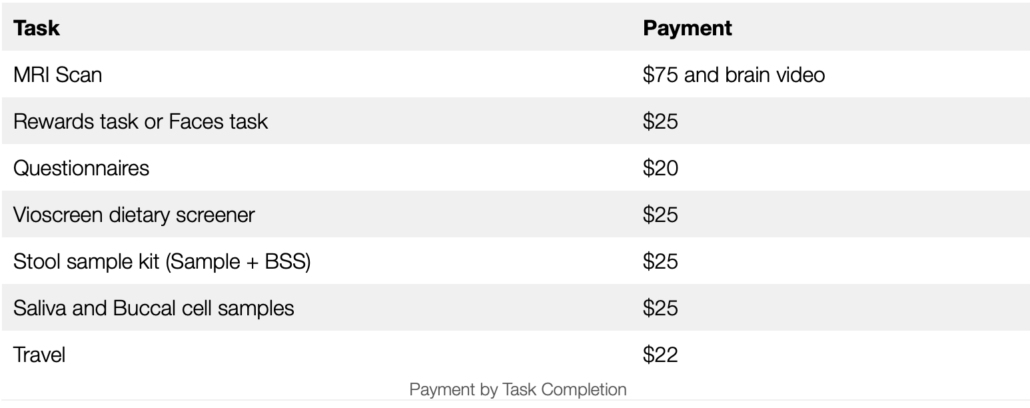Click the $25 payment for Saliva samples
This screenshot has width=1030, height=408.
coord(660,308)
